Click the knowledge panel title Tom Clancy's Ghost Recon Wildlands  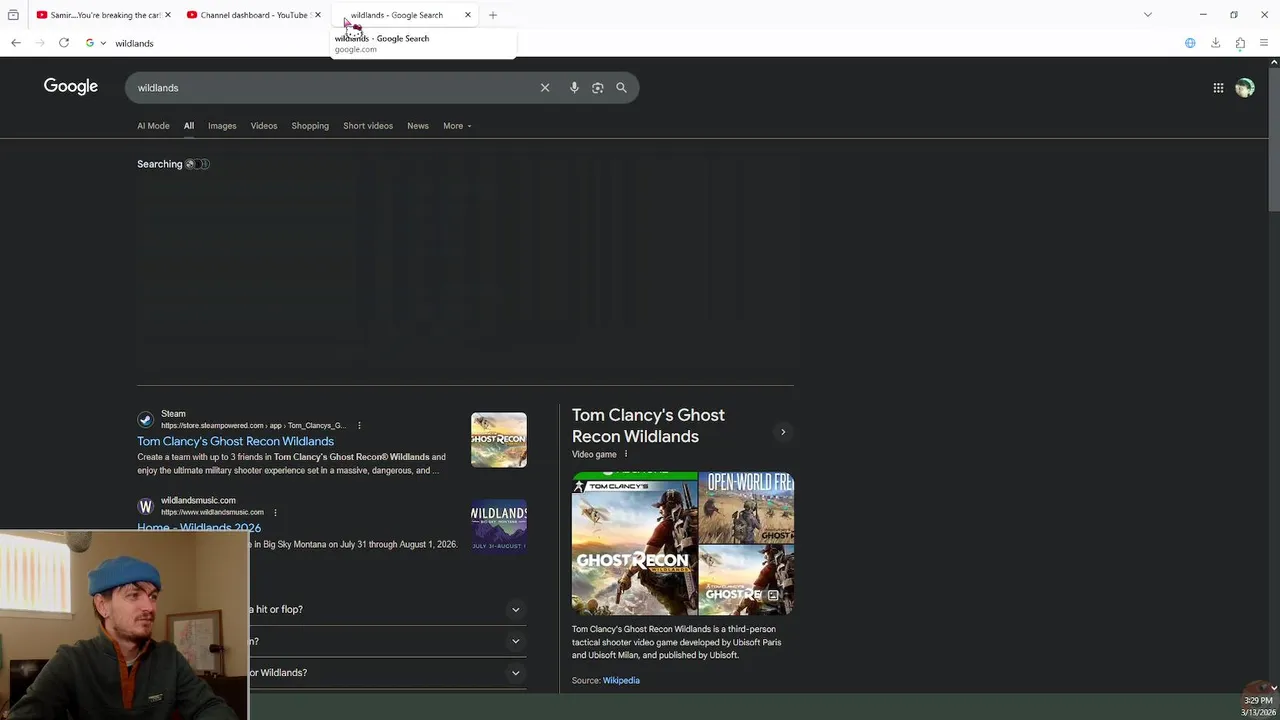[648, 425]
